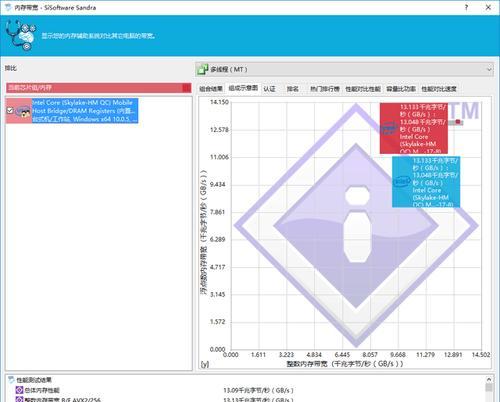This screenshot has height=402, width=500.
Task: Click the 性能测试结果 header icon
Action: coord(12,379)
